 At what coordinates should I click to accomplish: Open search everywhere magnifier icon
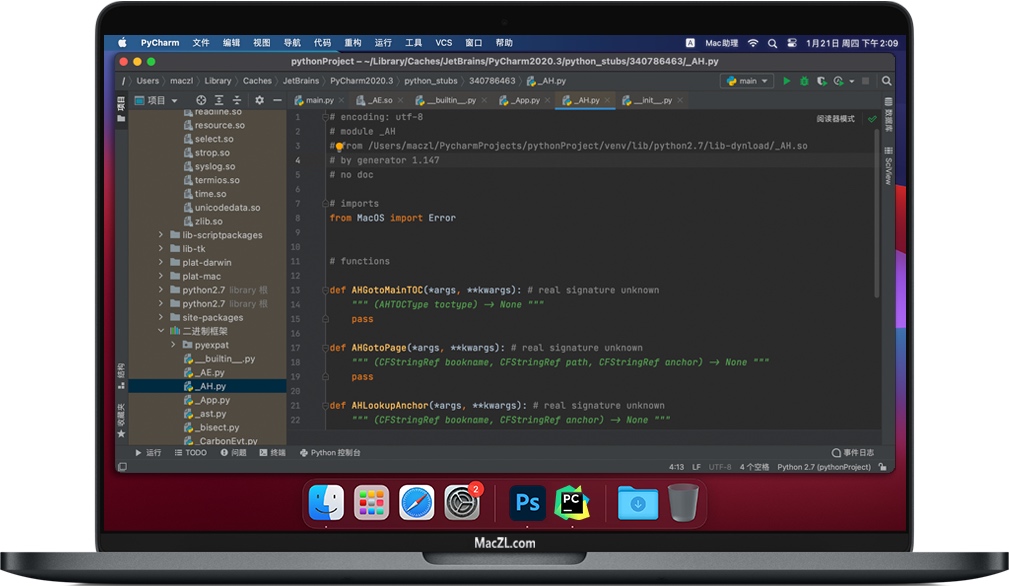[886, 80]
